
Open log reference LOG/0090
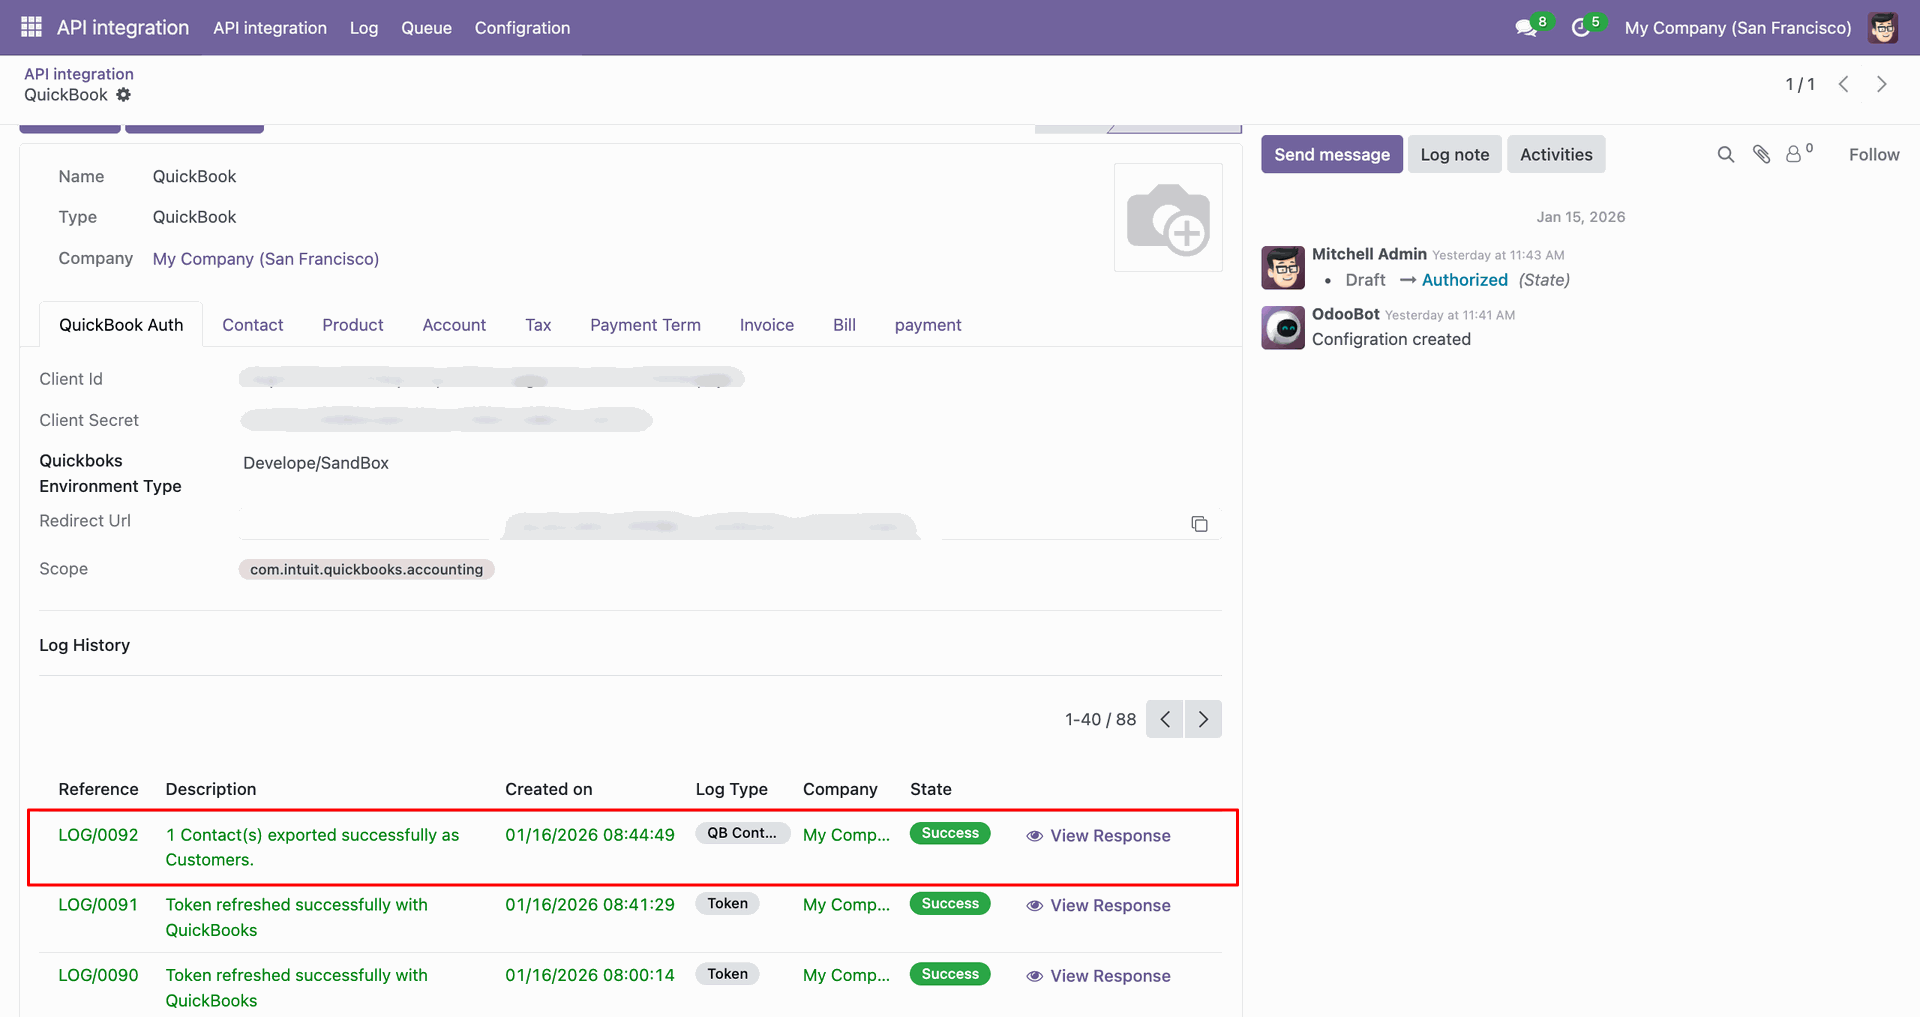coord(98,975)
